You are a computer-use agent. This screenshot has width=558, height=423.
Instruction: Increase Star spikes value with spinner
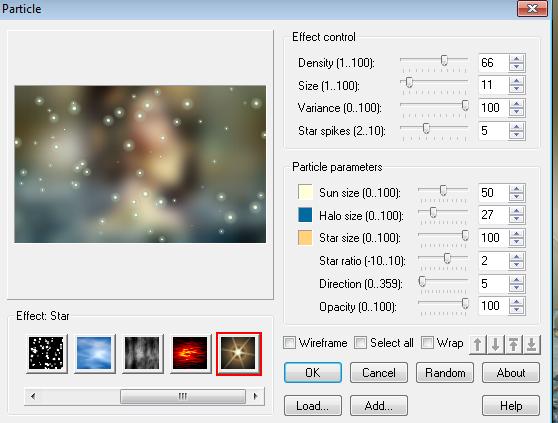516,127
